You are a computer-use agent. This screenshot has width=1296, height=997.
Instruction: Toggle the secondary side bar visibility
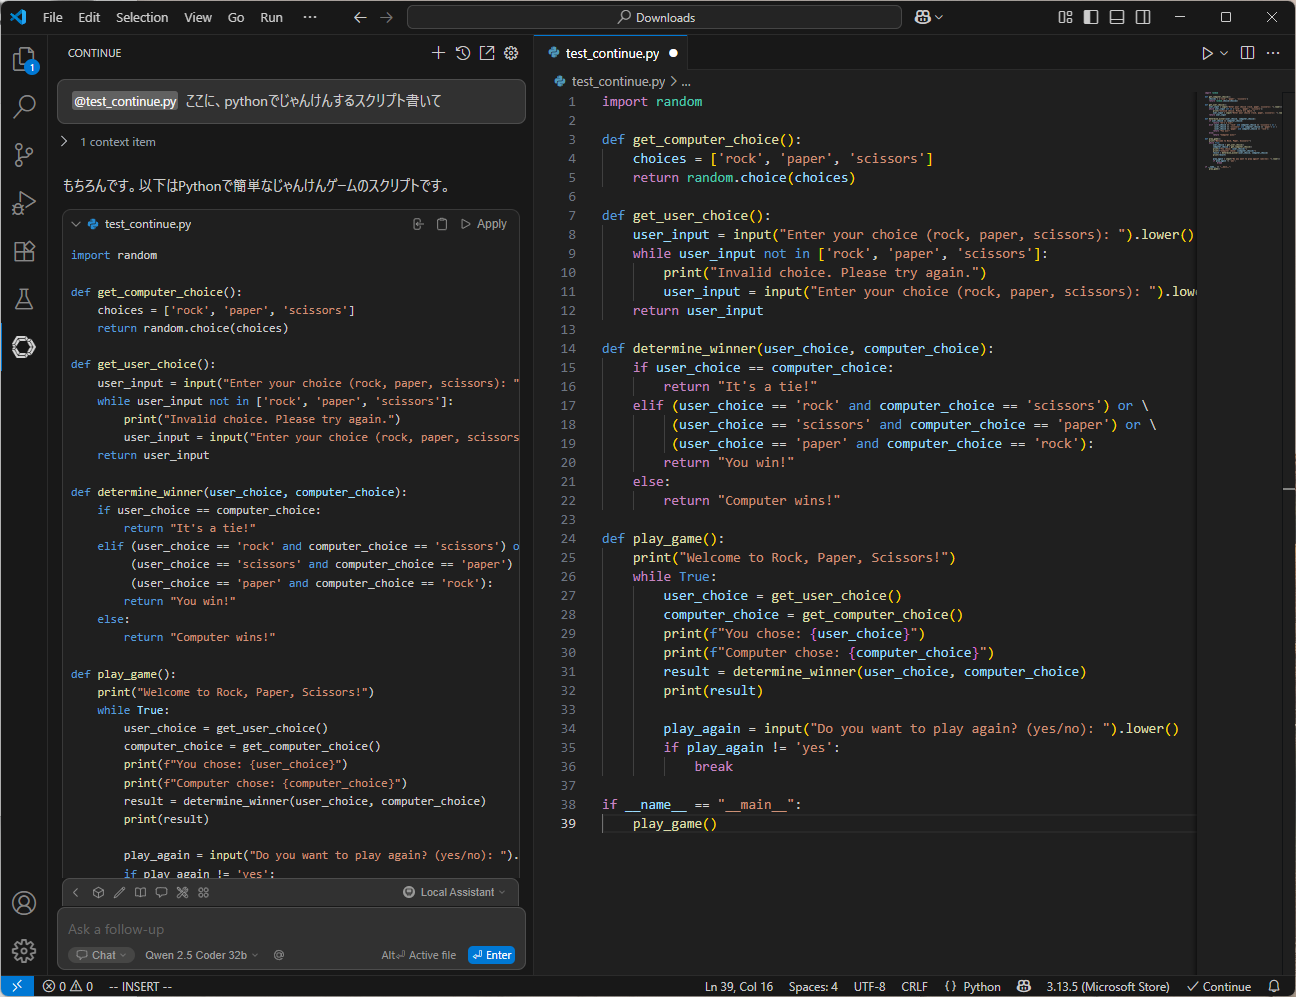coord(1143,17)
